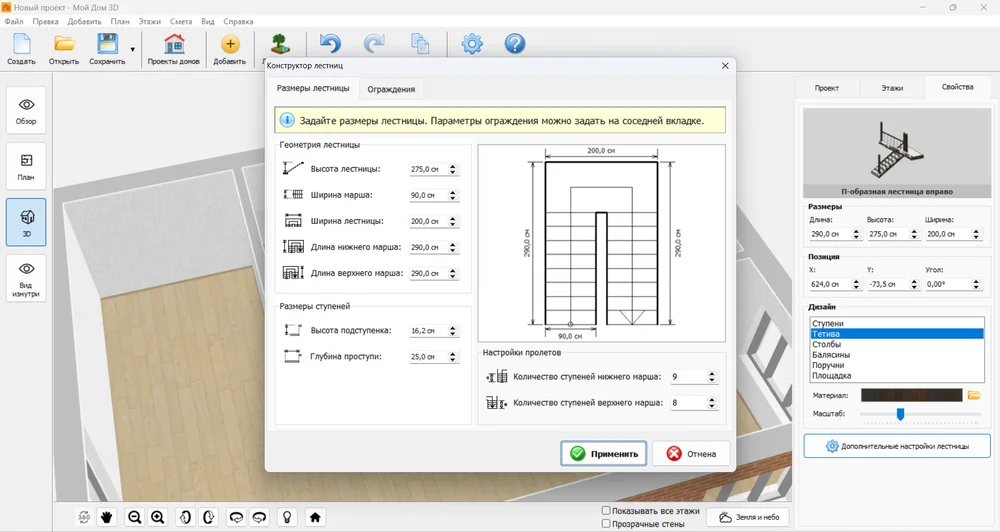The image size is (1000, 532).
Task: Open the Проект panel tab
Action: pyautogui.click(x=827, y=88)
